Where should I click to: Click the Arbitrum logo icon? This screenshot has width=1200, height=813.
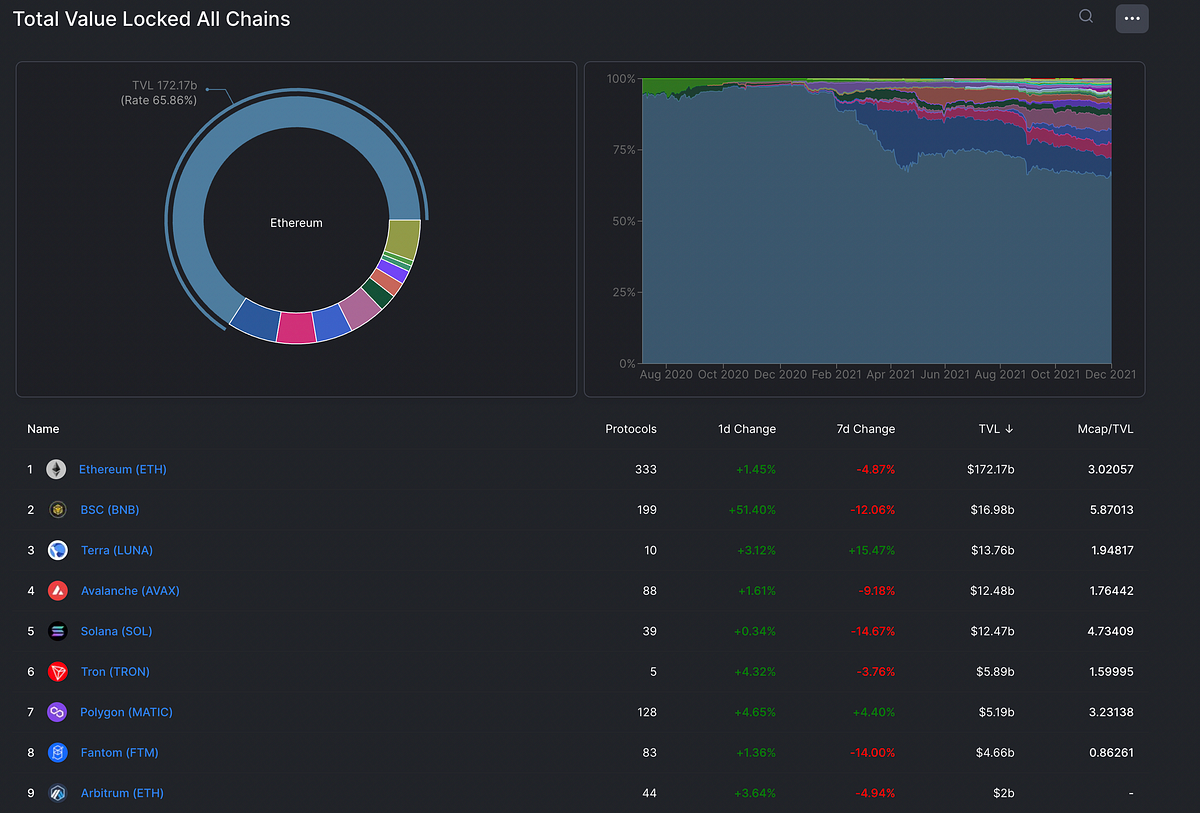coord(57,793)
